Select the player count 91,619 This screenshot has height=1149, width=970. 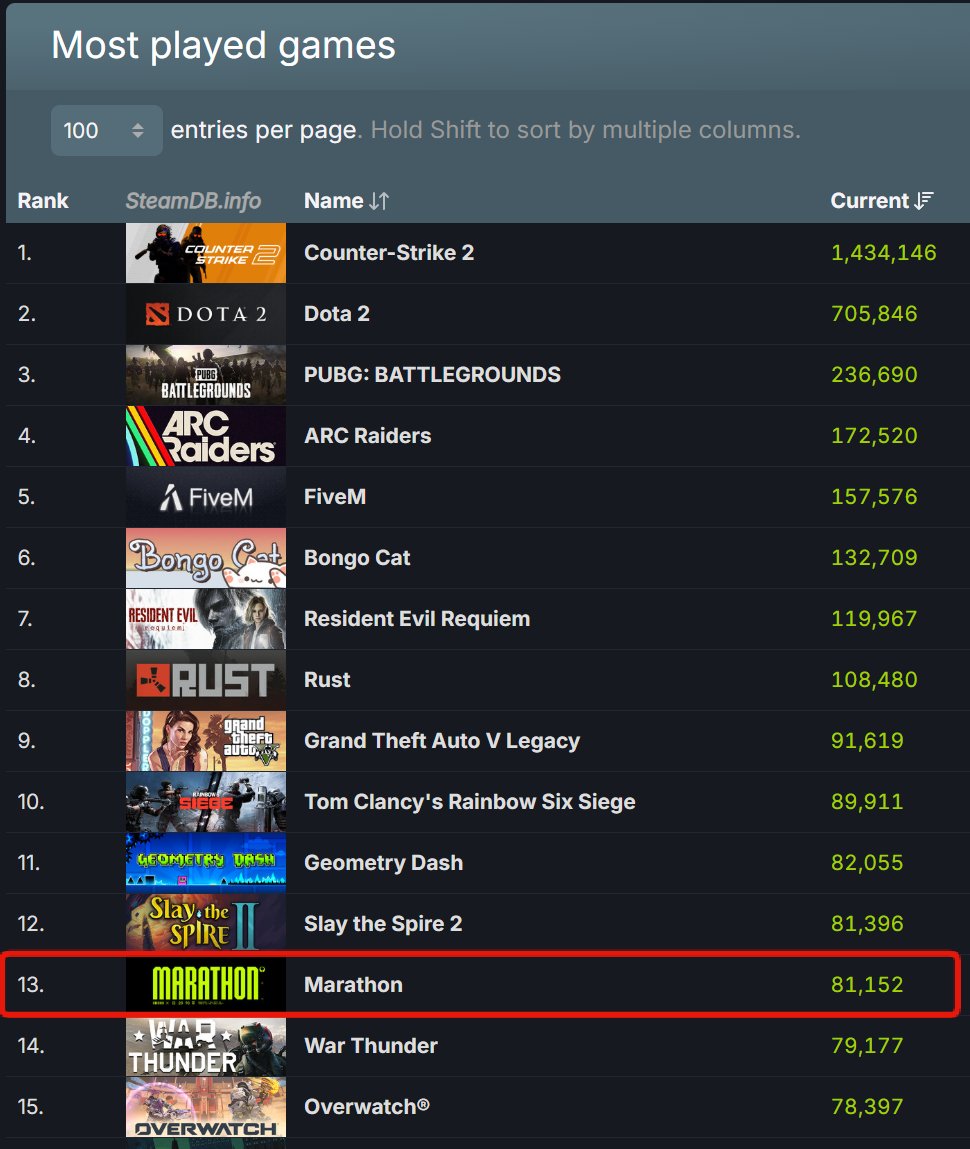[867, 741]
